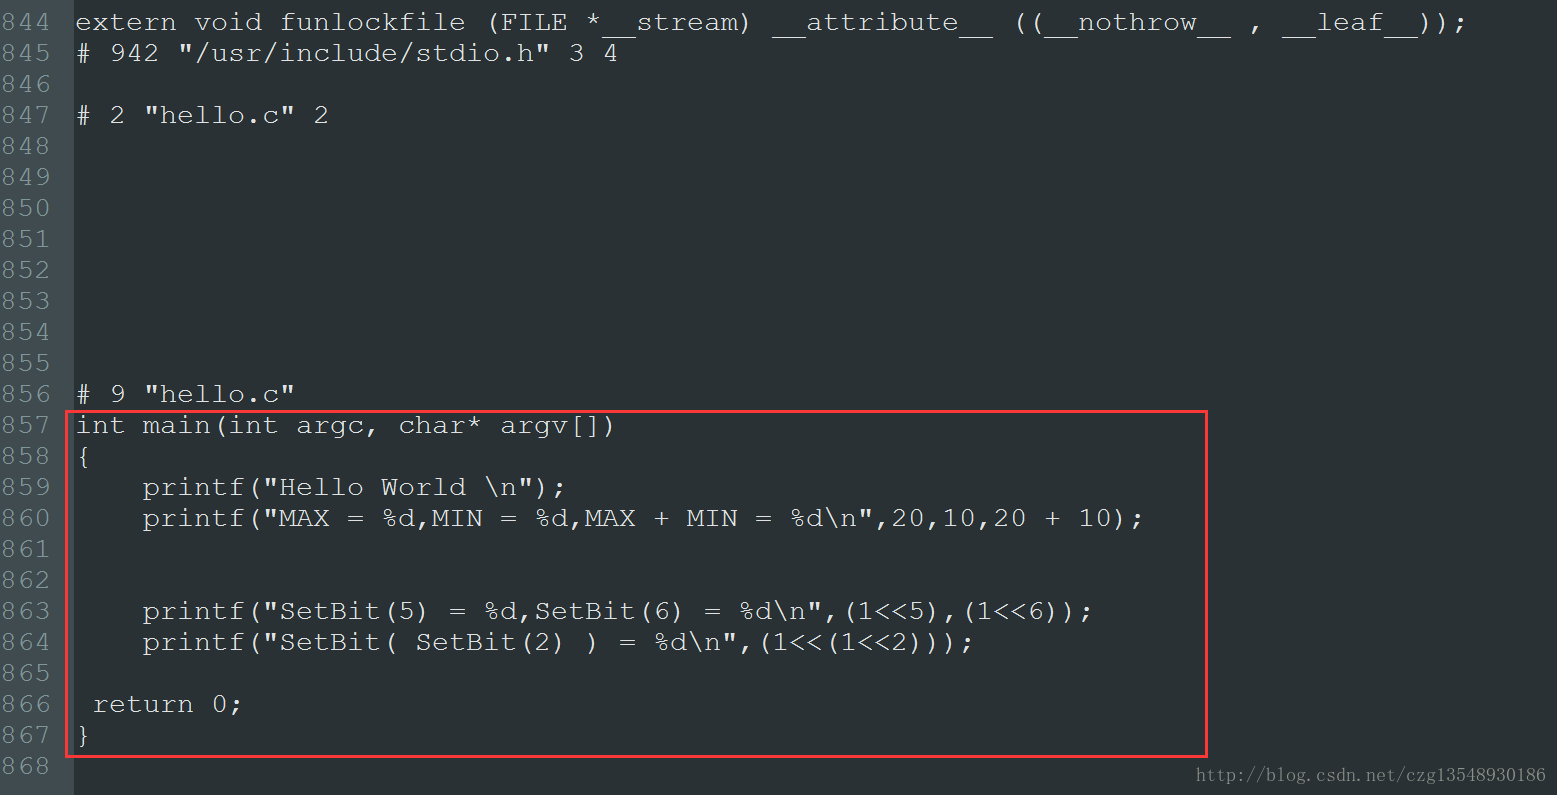Click line number 844 in the gutter

(26, 22)
